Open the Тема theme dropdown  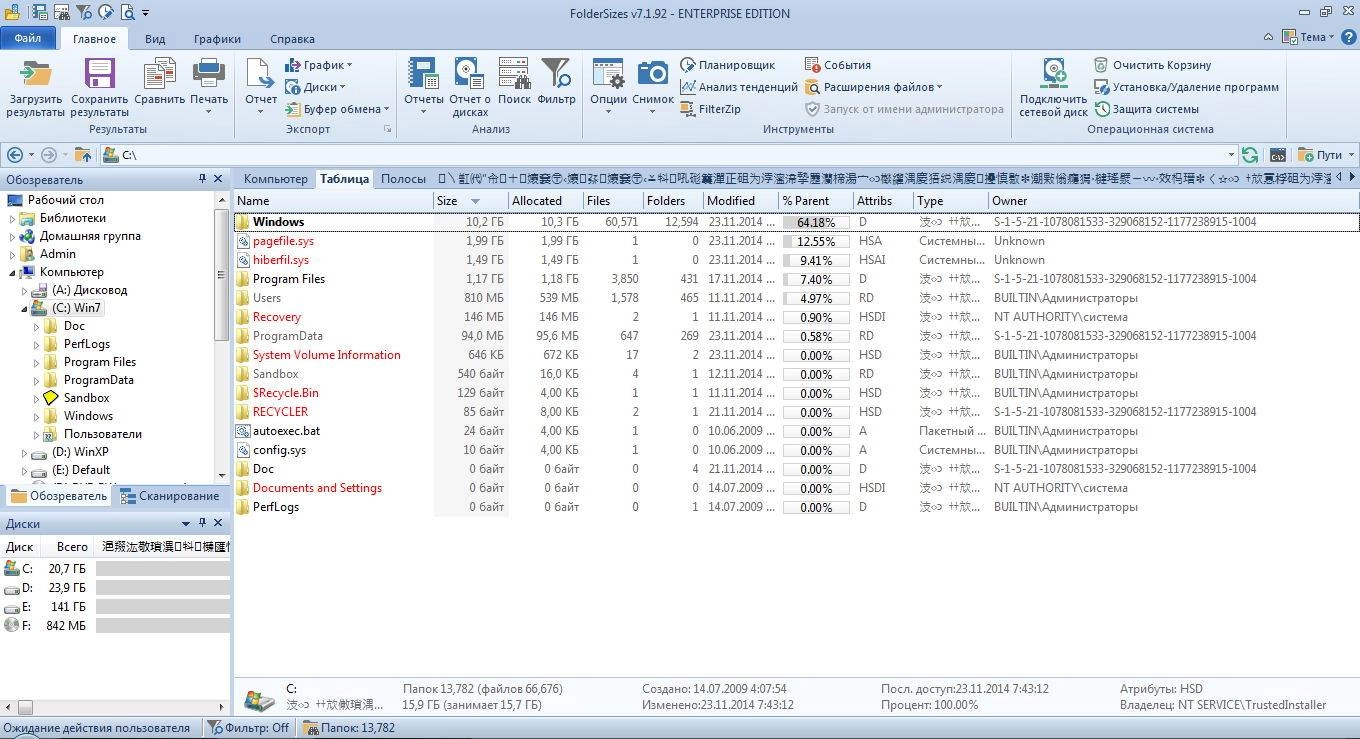1308,37
